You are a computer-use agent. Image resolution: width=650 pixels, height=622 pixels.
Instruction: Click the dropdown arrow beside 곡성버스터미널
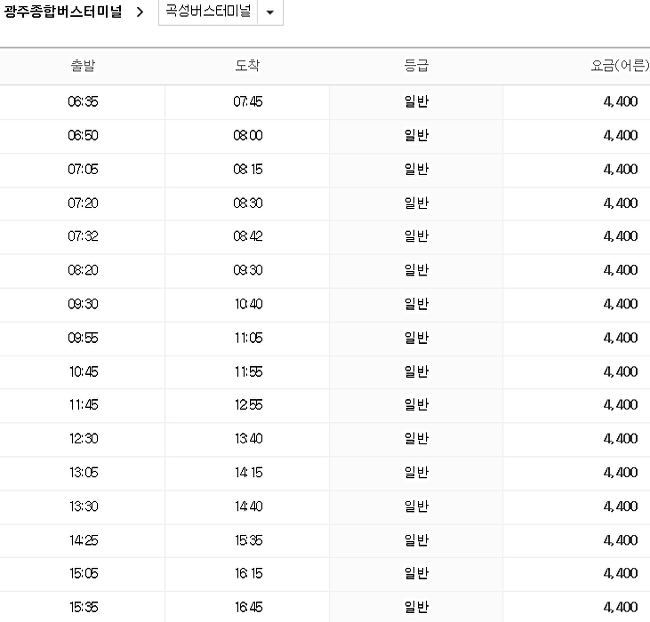270,12
